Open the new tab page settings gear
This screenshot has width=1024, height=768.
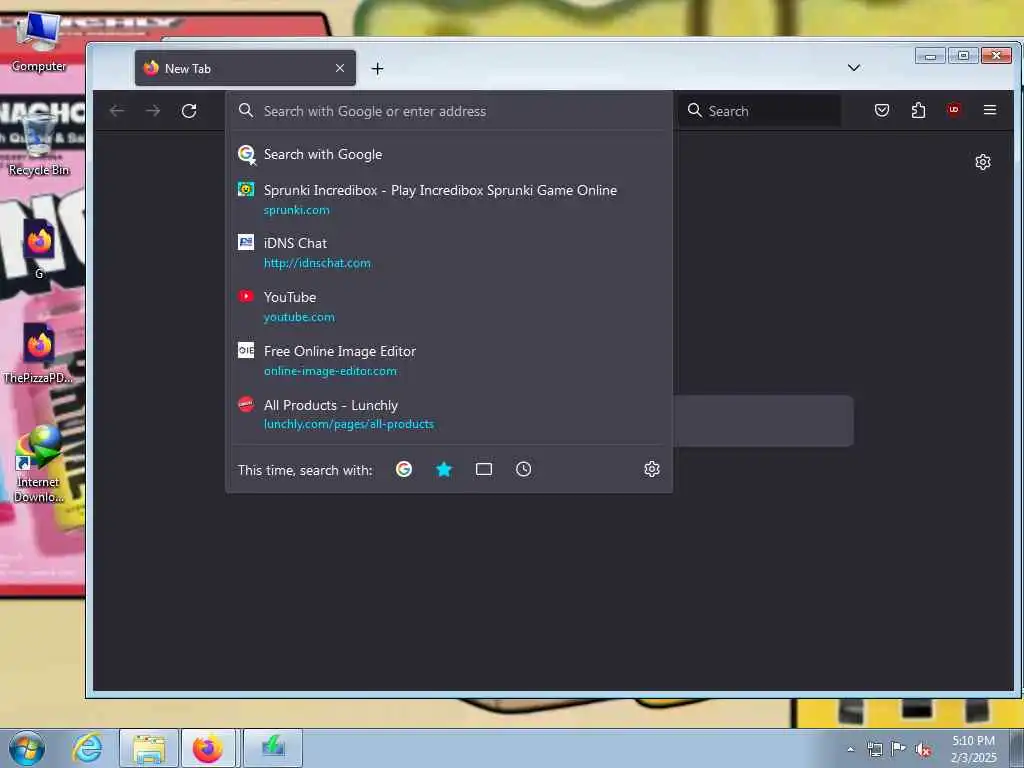click(x=982, y=162)
